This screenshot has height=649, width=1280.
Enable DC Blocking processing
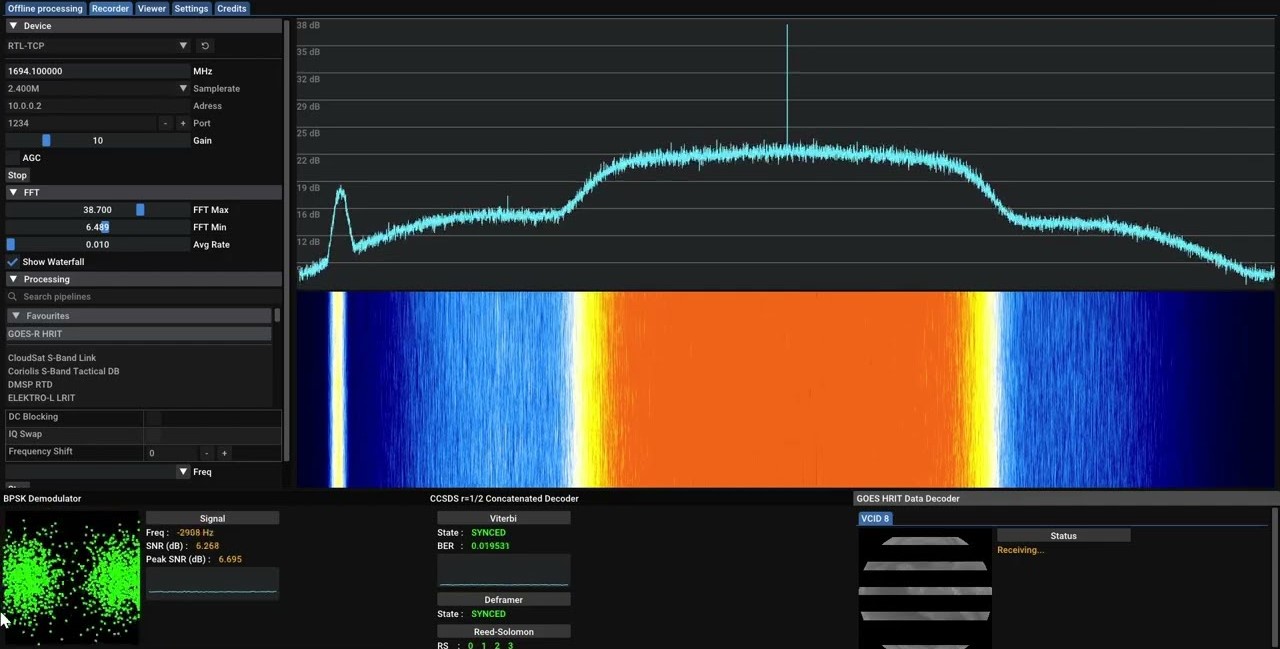tap(152, 416)
